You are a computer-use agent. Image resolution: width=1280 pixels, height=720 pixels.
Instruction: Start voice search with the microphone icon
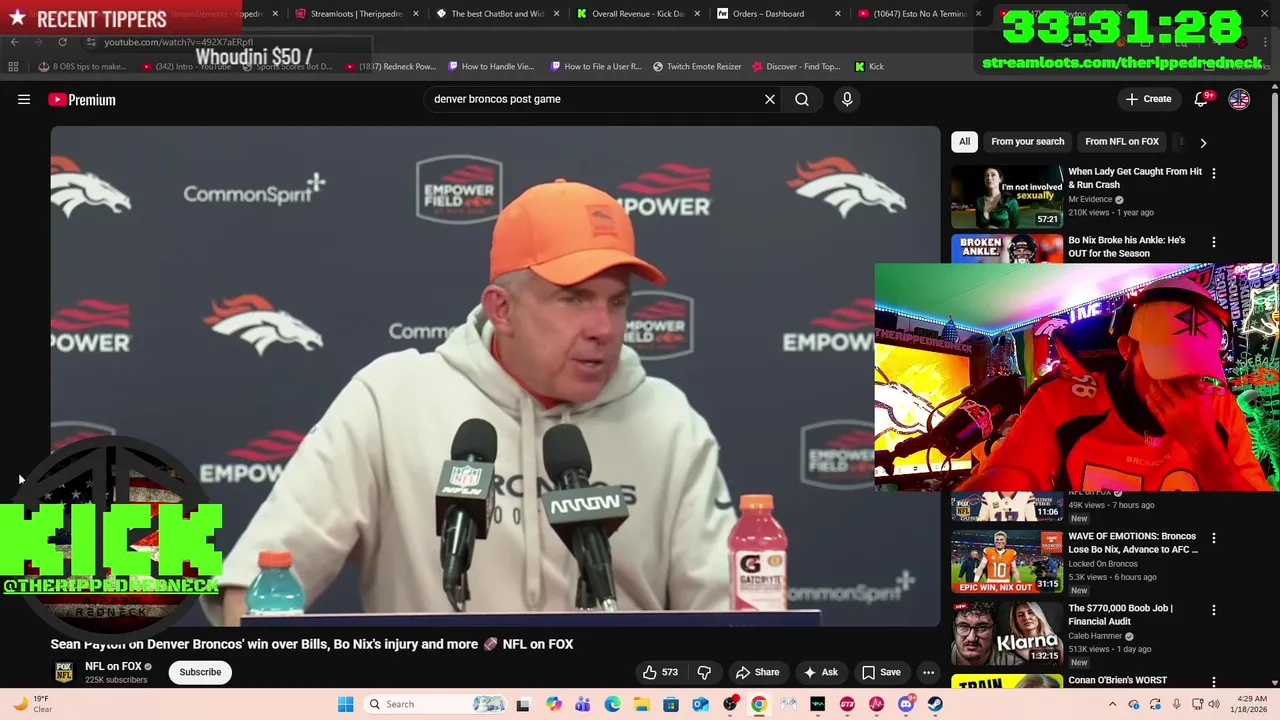tap(847, 99)
